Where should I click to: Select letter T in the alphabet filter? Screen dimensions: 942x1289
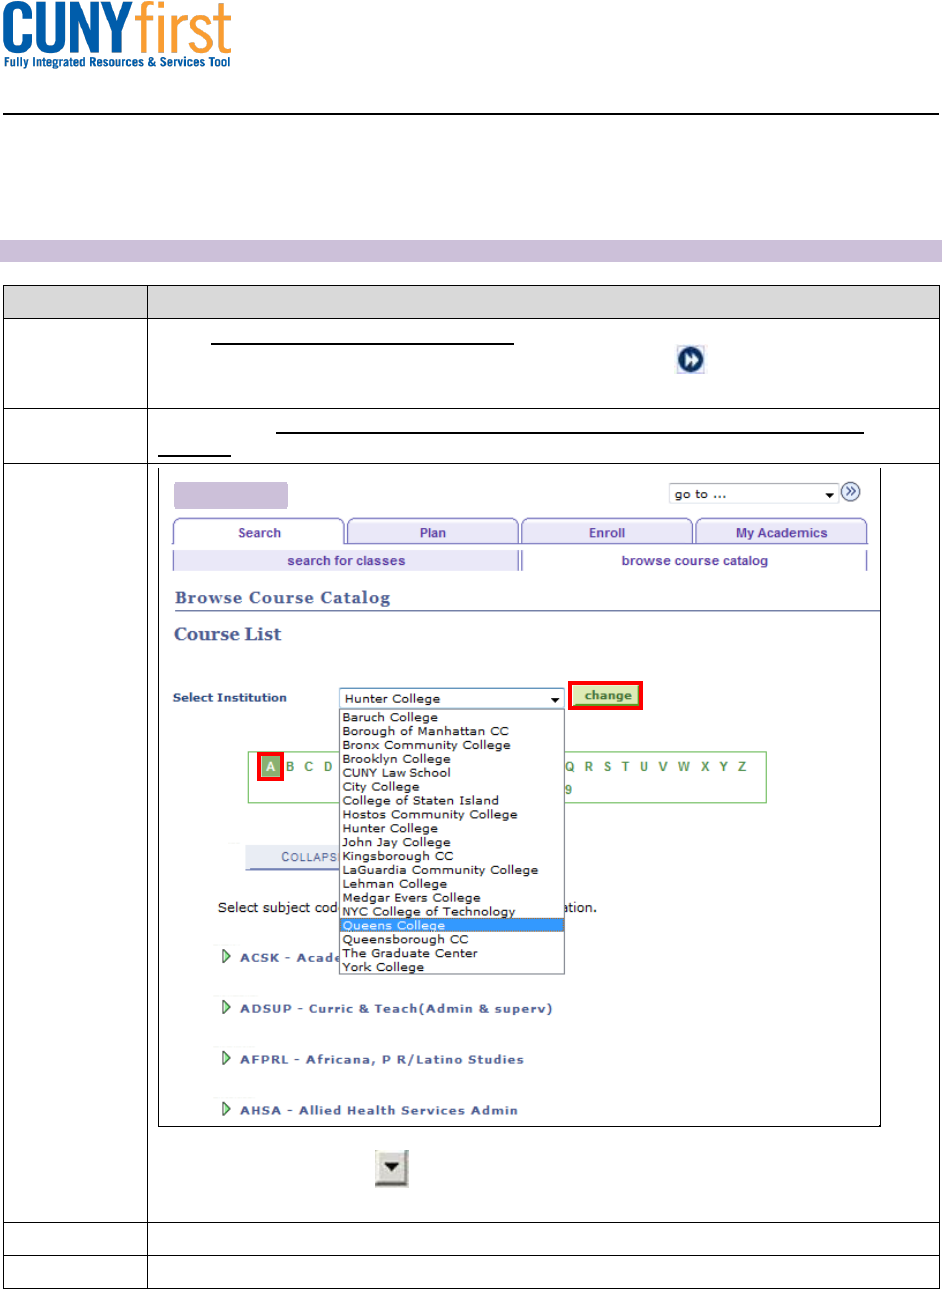[x=625, y=767]
